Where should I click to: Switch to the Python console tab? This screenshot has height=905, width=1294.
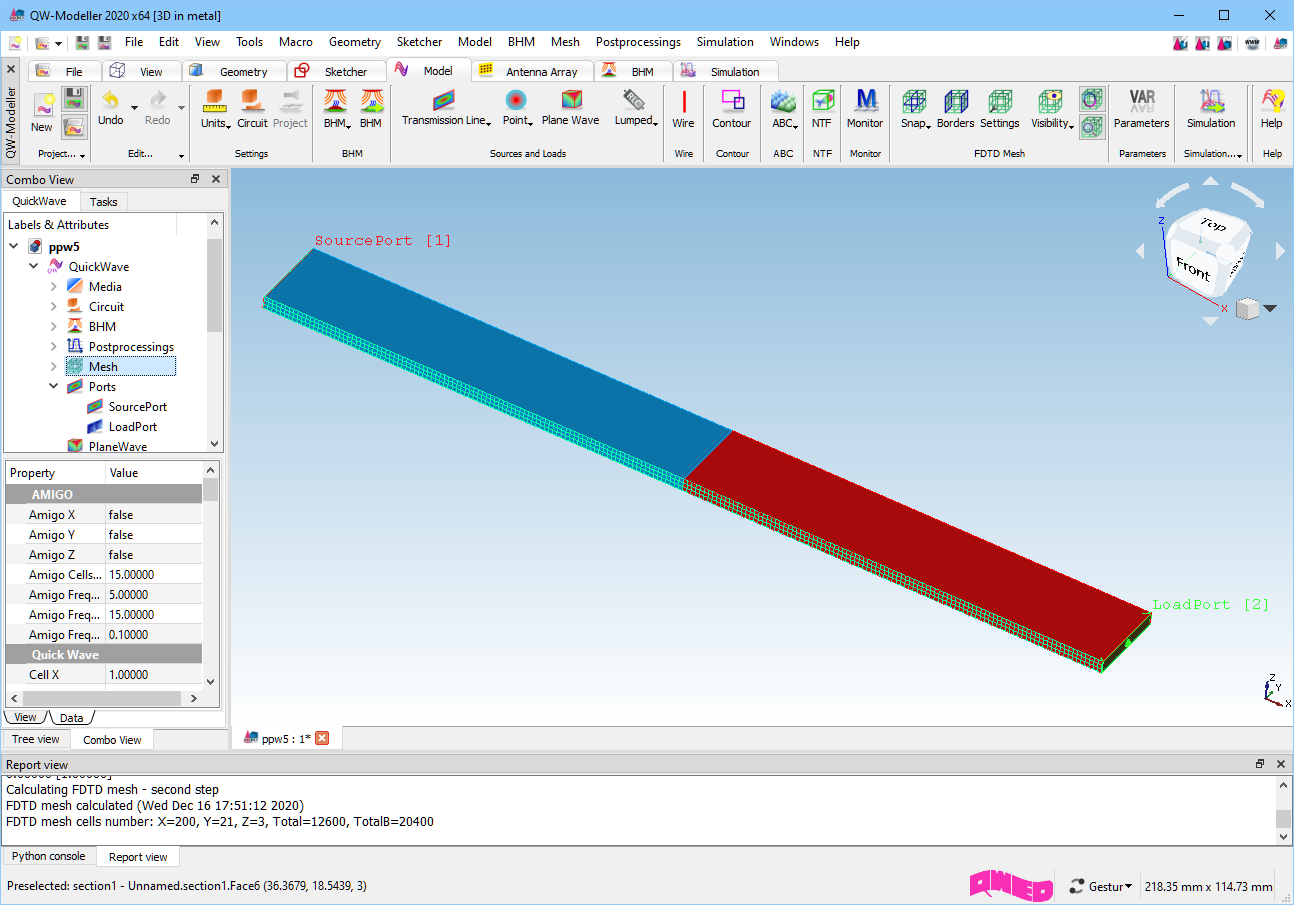[x=49, y=856]
